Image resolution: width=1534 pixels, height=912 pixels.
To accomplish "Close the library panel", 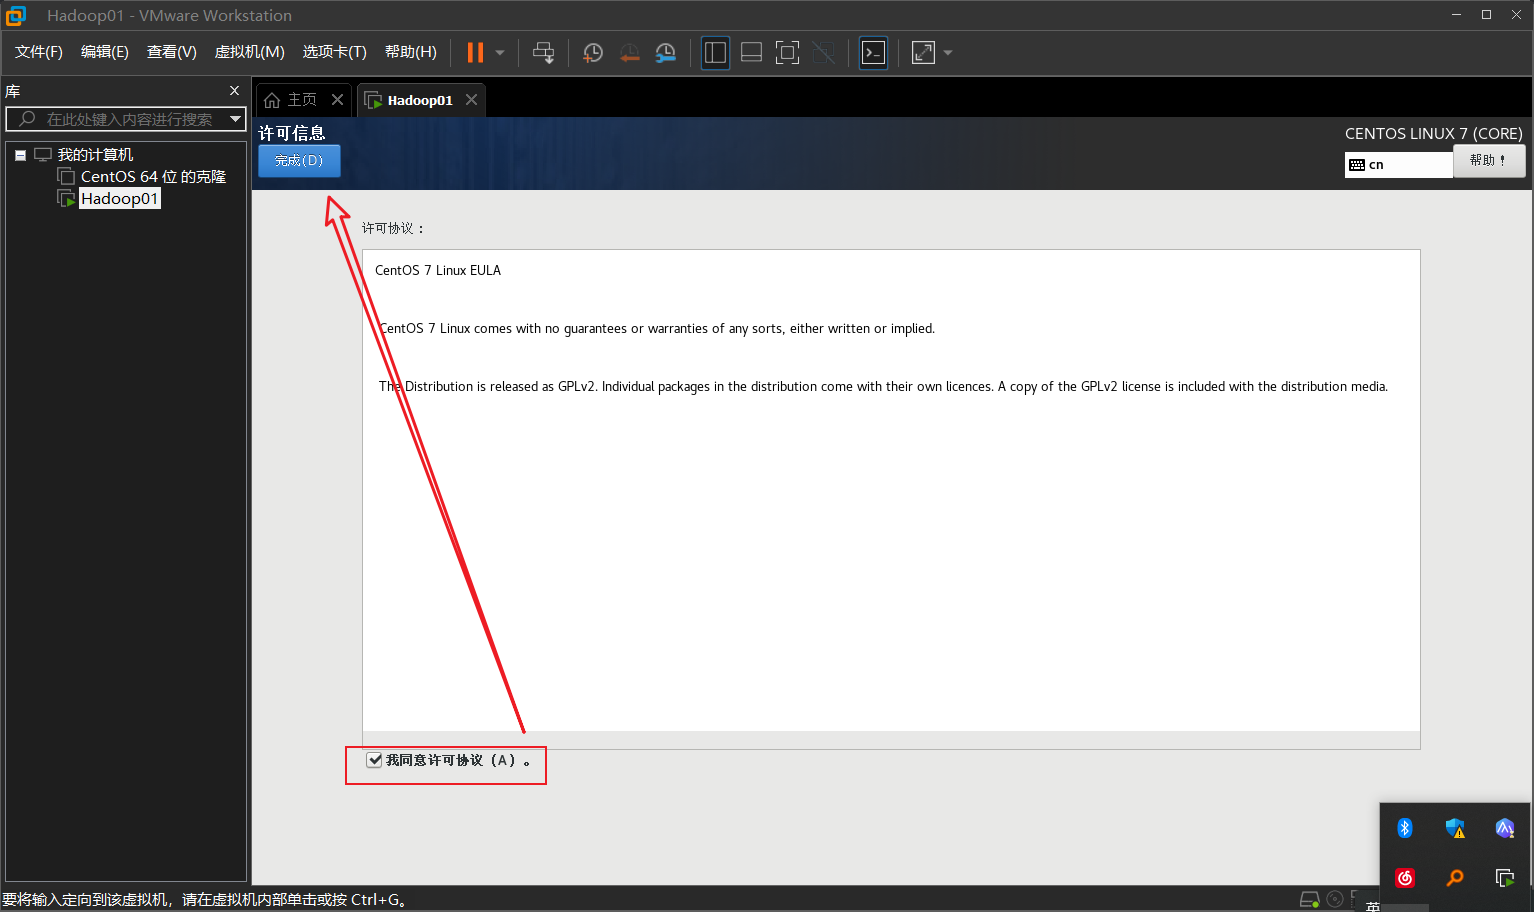I will (235, 91).
